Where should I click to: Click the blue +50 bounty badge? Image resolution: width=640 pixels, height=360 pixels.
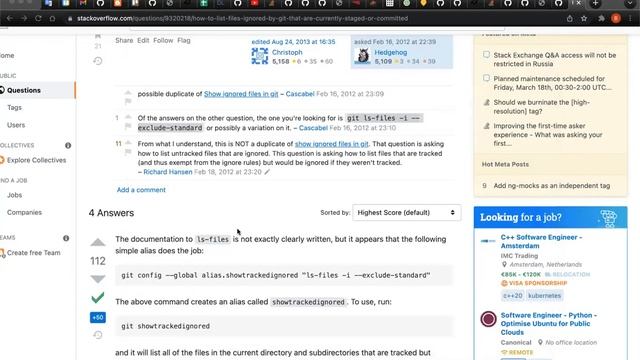click(98, 317)
